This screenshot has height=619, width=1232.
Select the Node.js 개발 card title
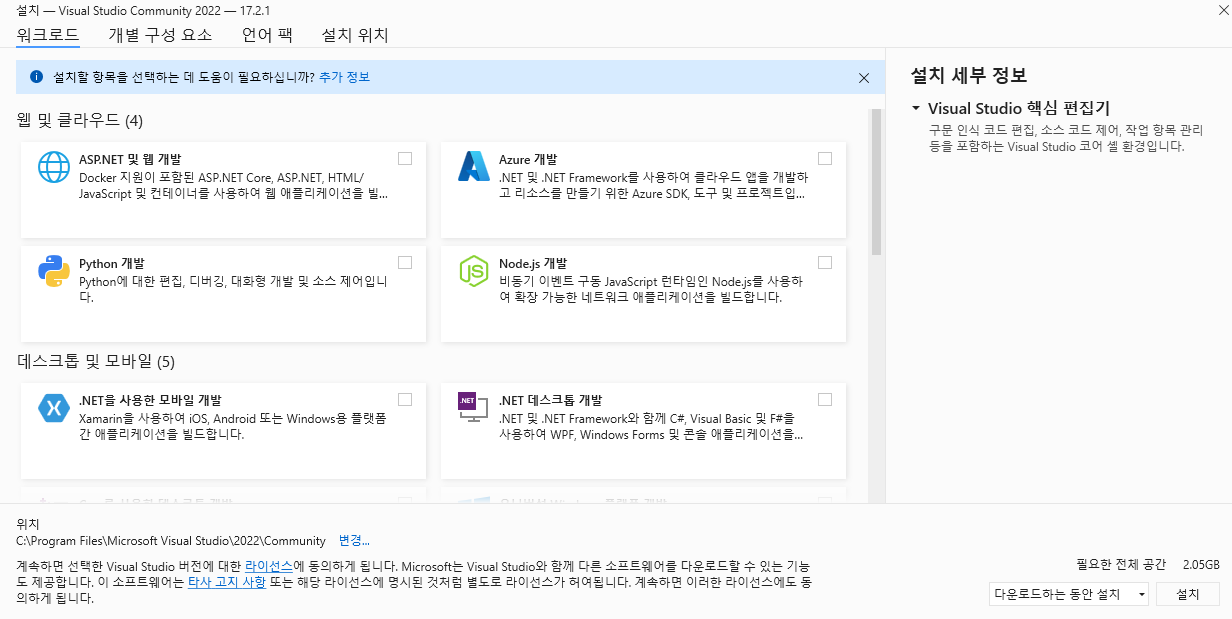pos(533,263)
